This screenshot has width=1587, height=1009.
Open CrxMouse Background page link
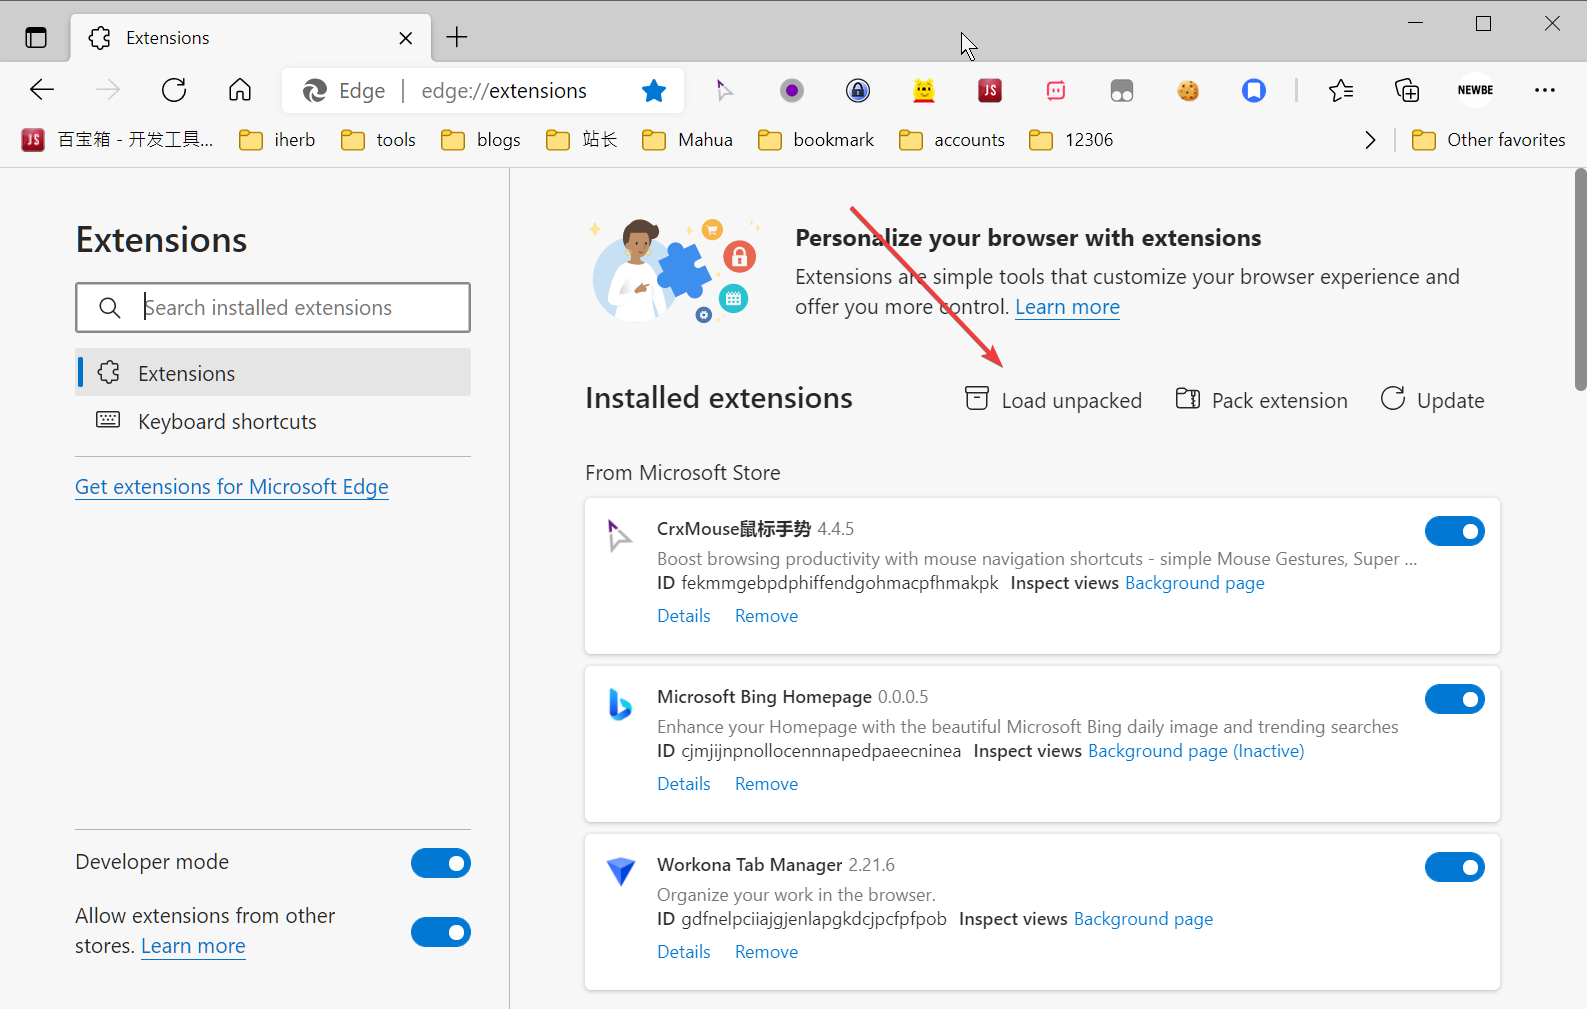coord(1195,583)
